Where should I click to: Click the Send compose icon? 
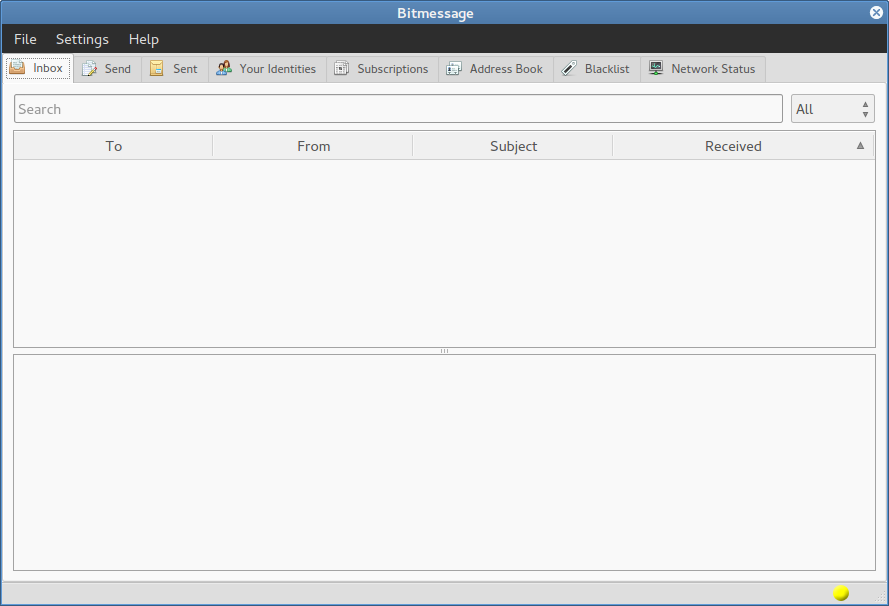pos(89,69)
